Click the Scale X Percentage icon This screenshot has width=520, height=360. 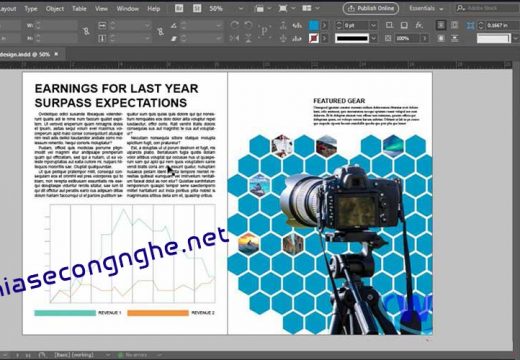point(102,25)
